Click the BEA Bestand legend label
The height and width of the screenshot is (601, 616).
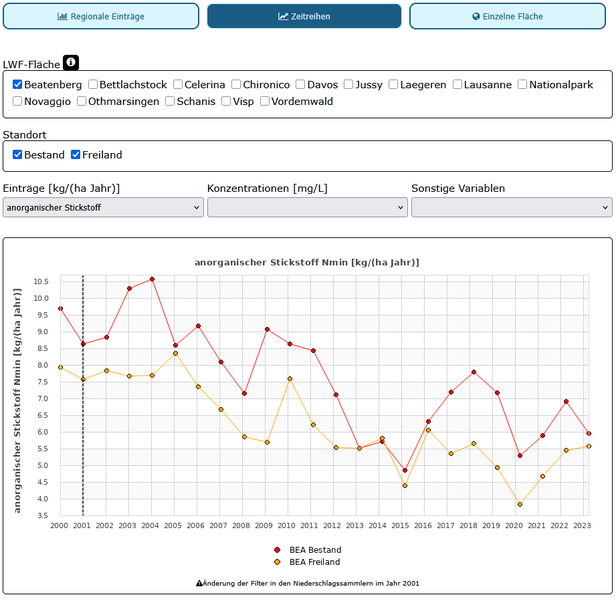pyautogui.click(x=313, y=550)
